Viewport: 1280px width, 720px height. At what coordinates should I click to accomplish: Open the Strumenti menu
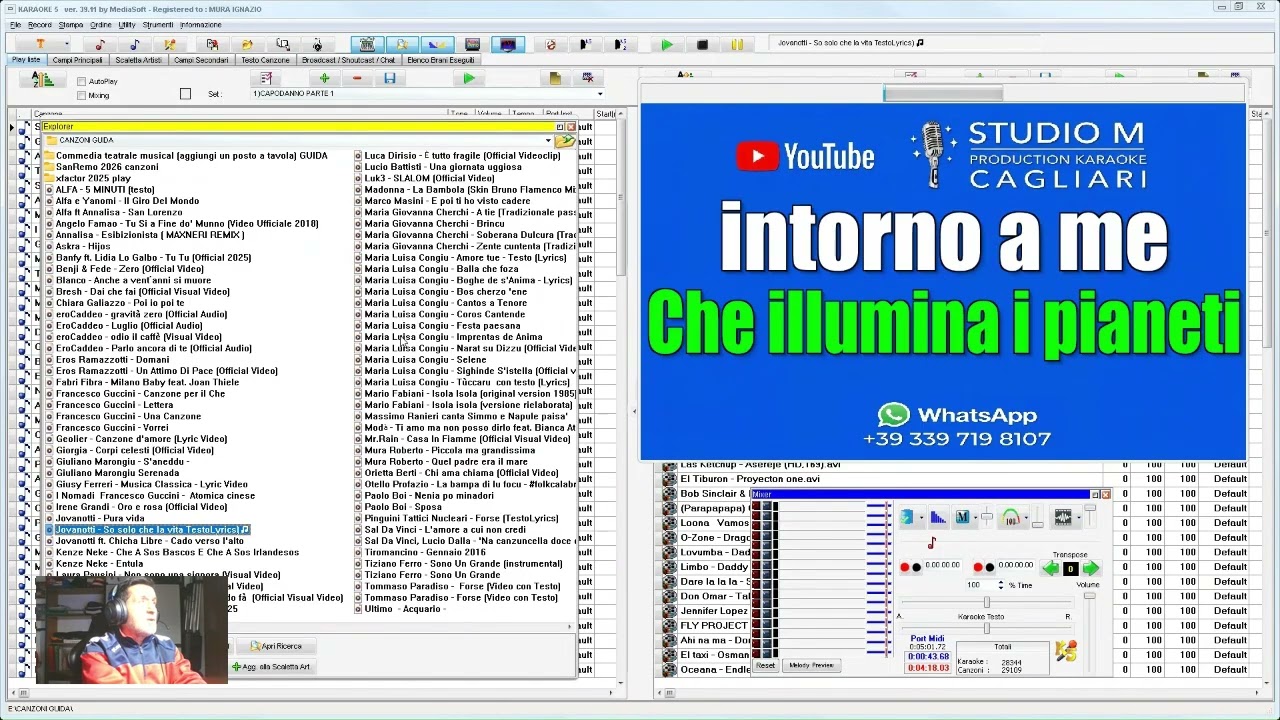158,25
